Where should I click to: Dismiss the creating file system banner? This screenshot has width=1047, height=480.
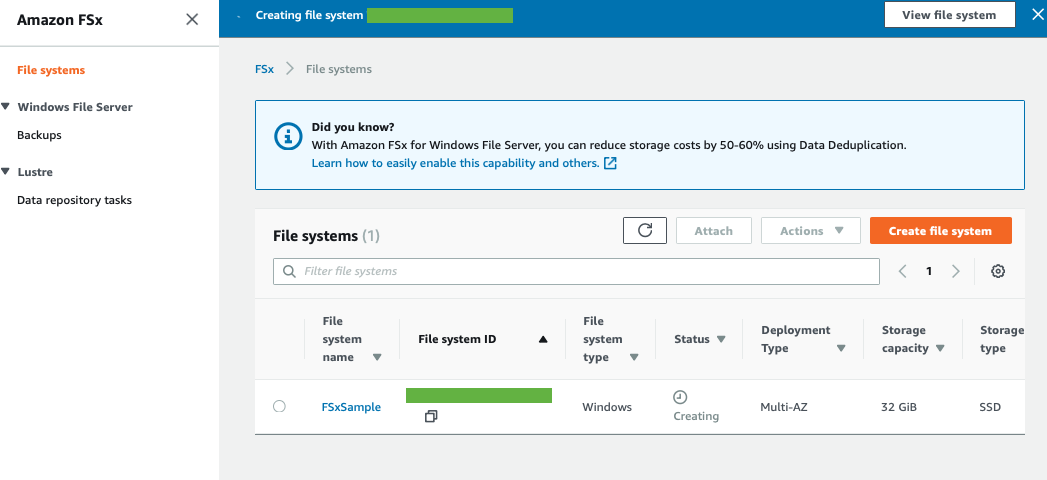pos(1037,15)
